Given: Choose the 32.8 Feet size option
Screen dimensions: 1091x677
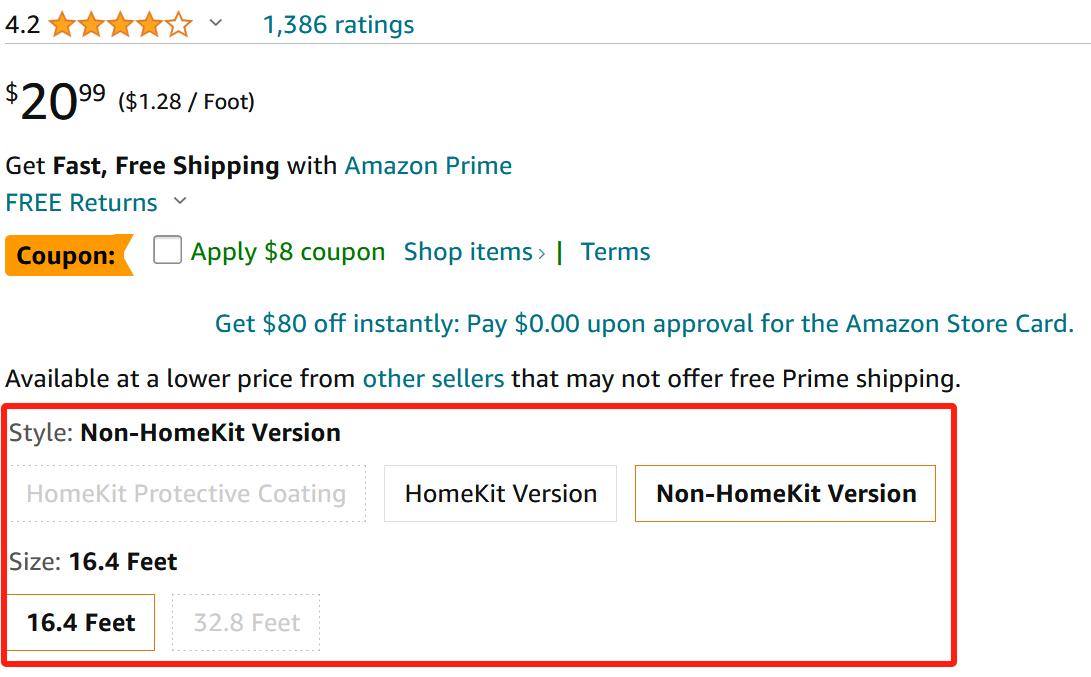Looking at the screenshot, I should (x=246, y=623).
